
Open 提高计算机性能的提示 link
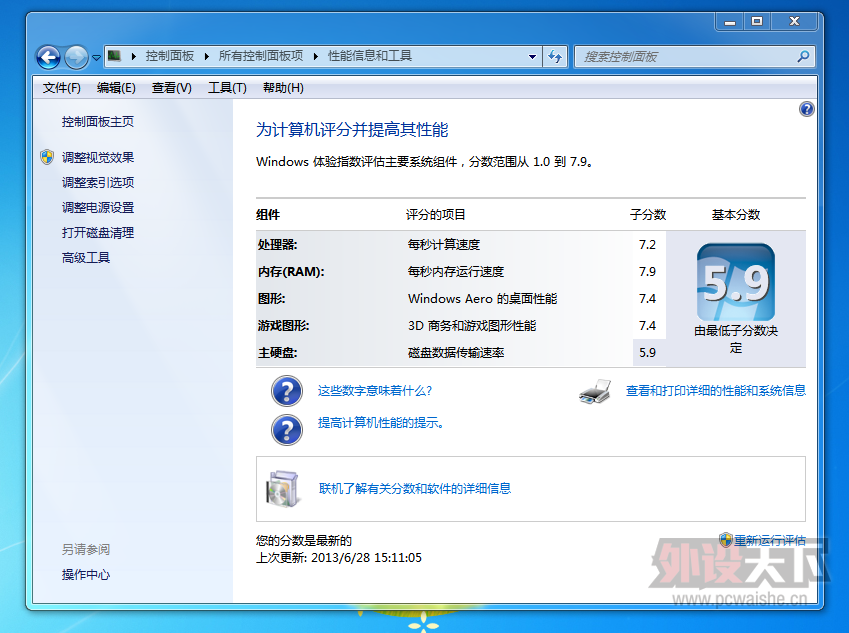click(x=381, y=423)
